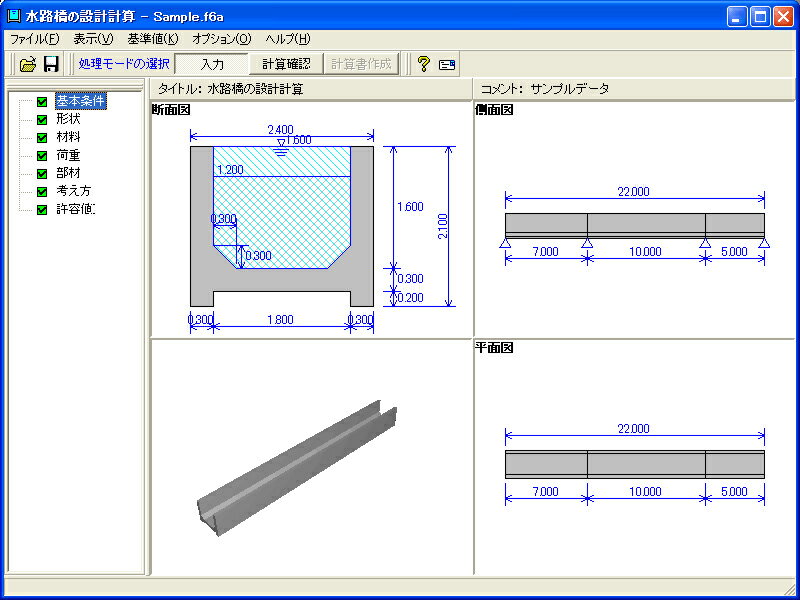Click the green check icon beside 部材
This screenshot has height=600, width=800.
pos(42,174)
